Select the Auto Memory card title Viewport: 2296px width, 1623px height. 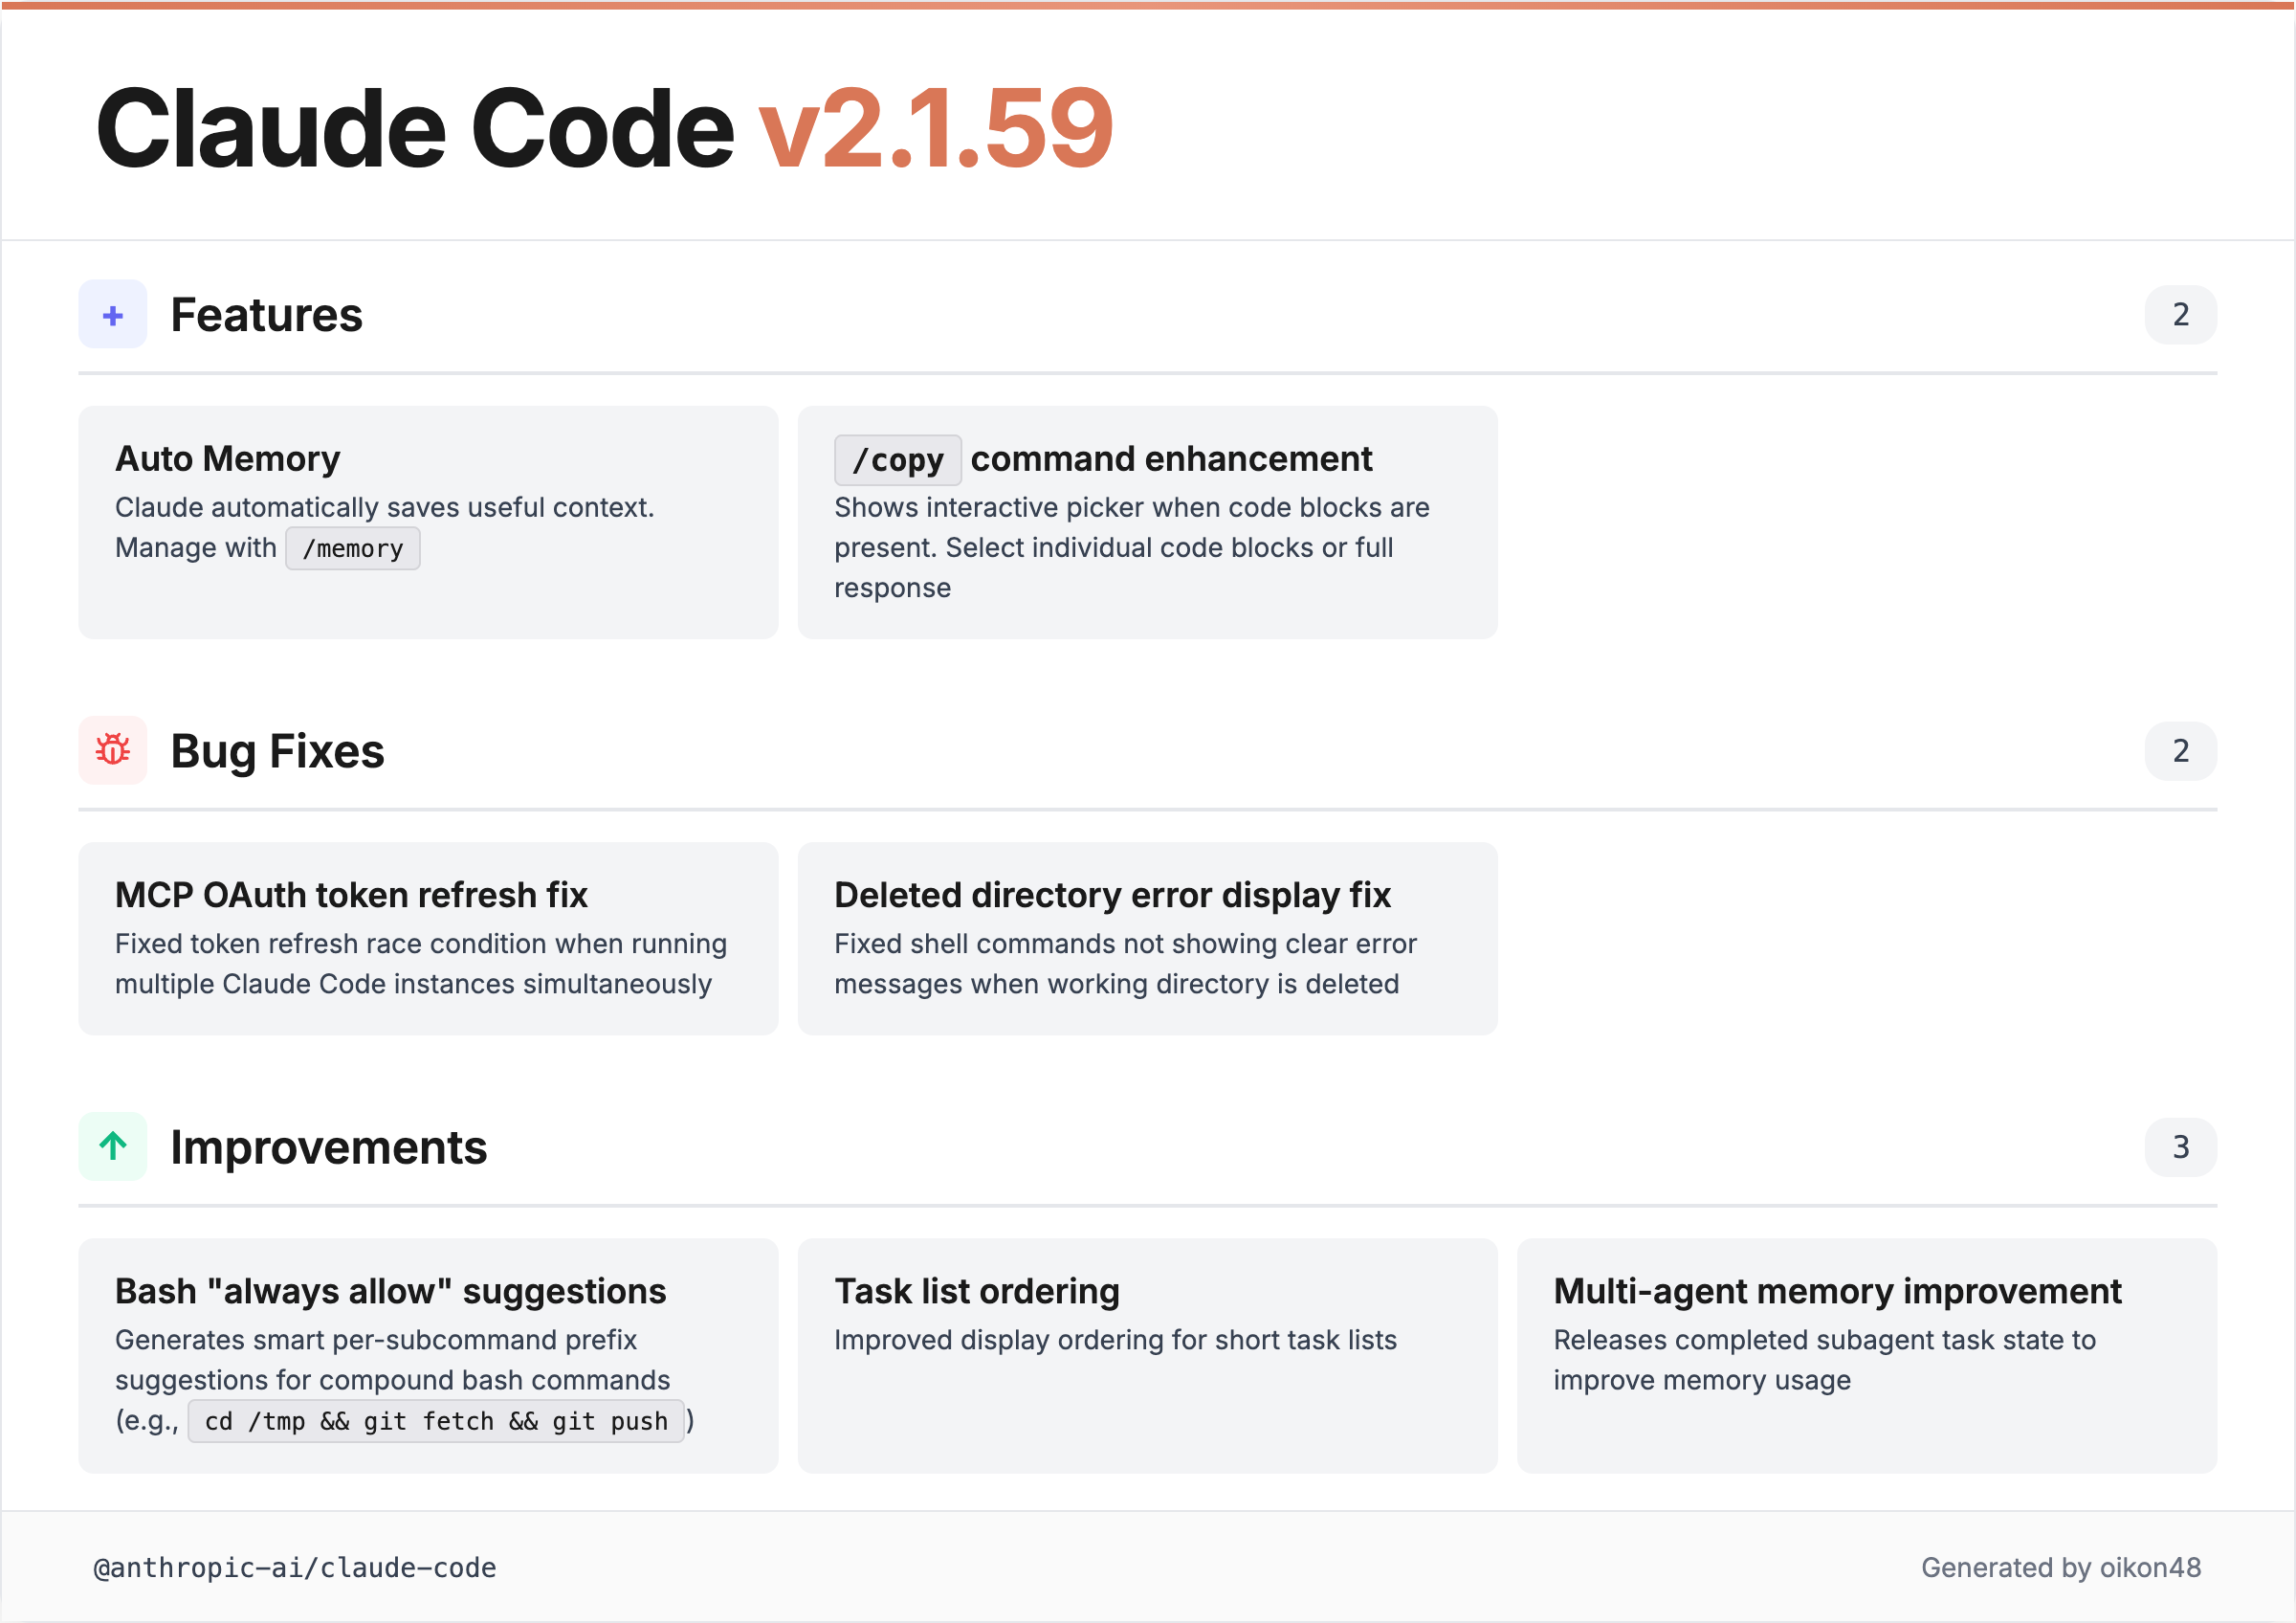pyautogui.click(x=227, y=459)
